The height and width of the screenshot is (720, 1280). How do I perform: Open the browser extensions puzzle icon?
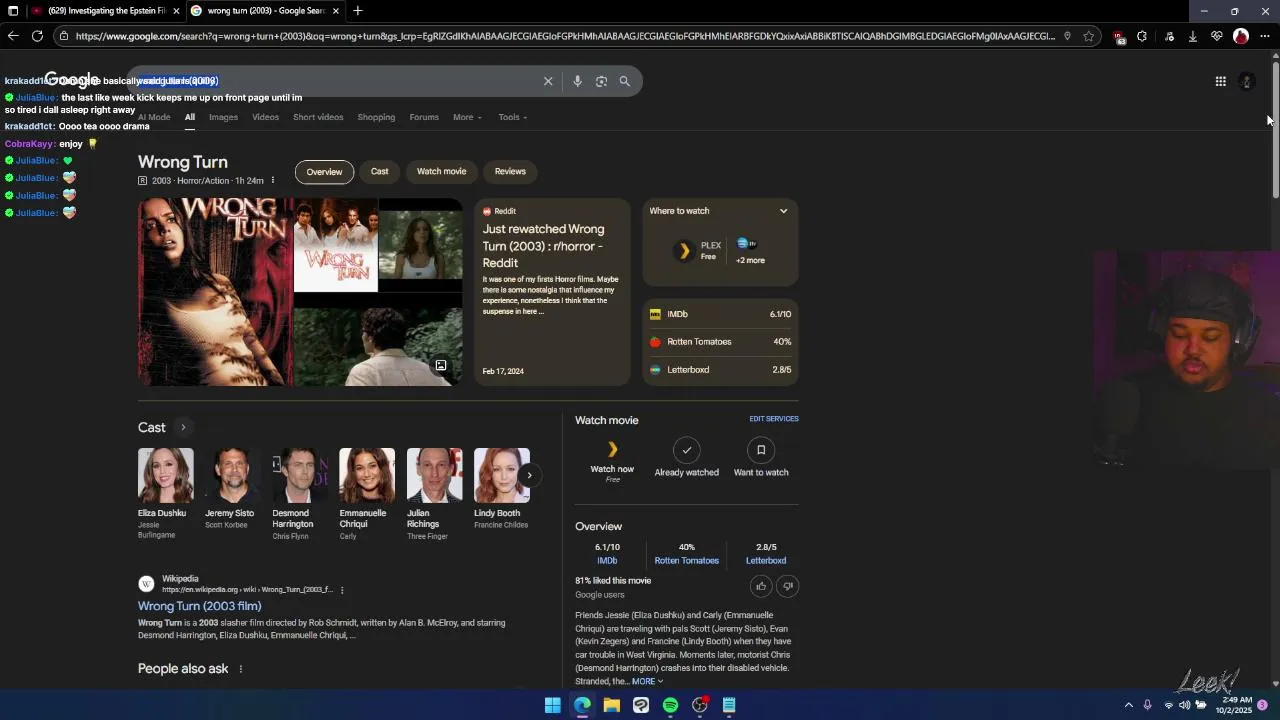pos(1141,36)
